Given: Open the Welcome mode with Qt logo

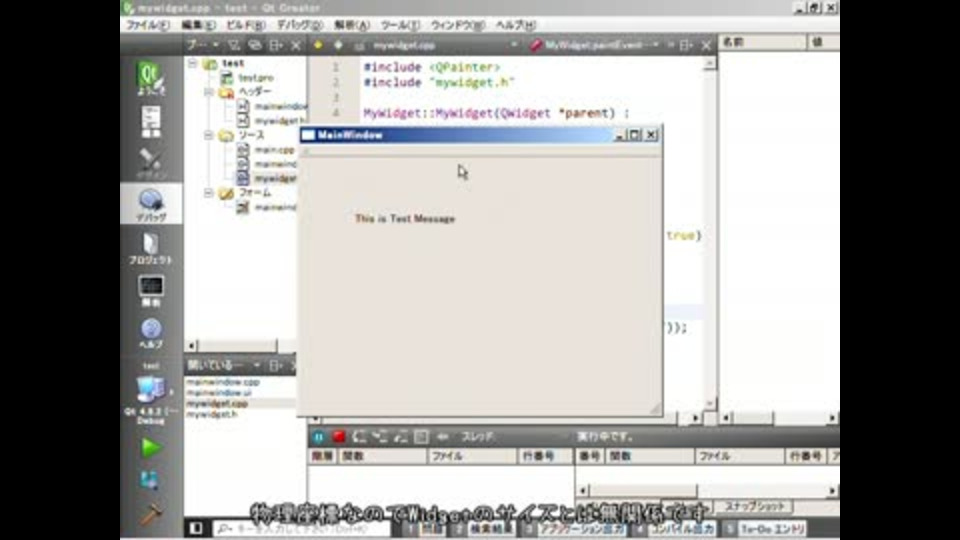Looking at the screenshot, I should coord(151,78).
